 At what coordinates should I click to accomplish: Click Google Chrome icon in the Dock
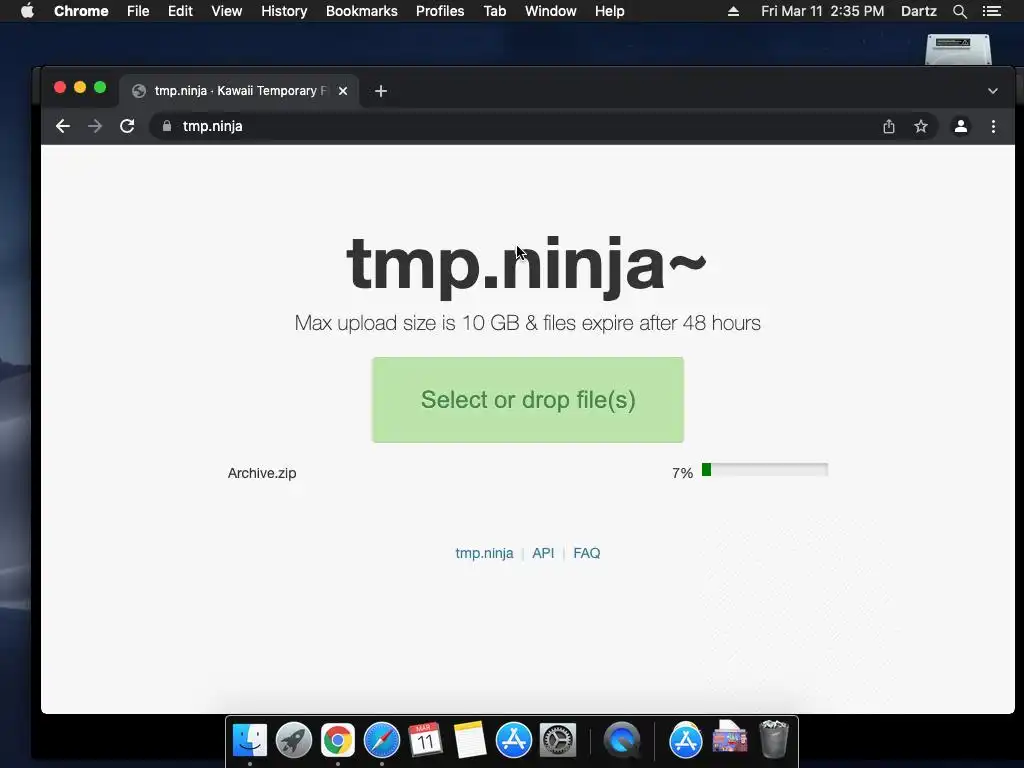[338, 741]
